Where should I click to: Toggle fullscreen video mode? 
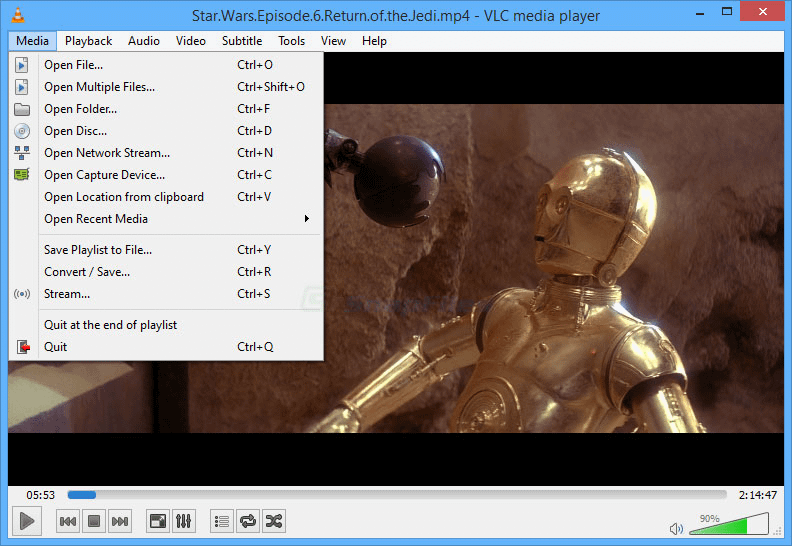click(x=158, y=521)
